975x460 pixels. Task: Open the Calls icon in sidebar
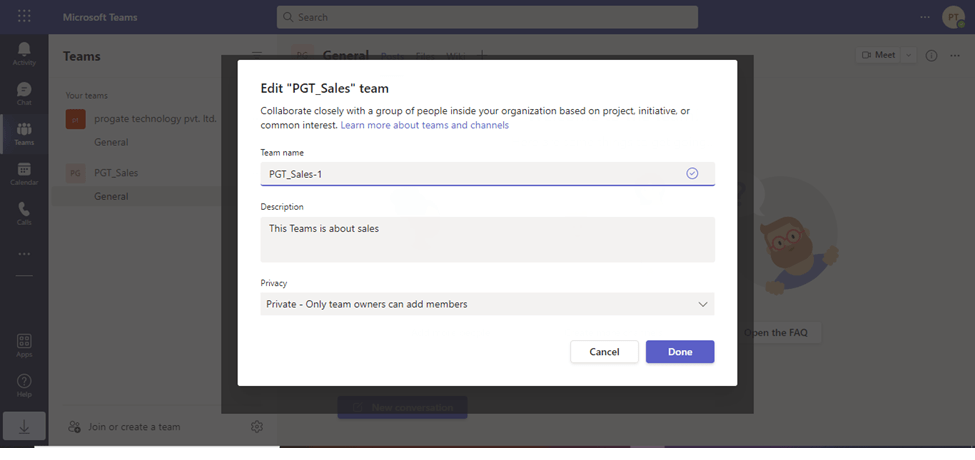[x=24, y=212]
